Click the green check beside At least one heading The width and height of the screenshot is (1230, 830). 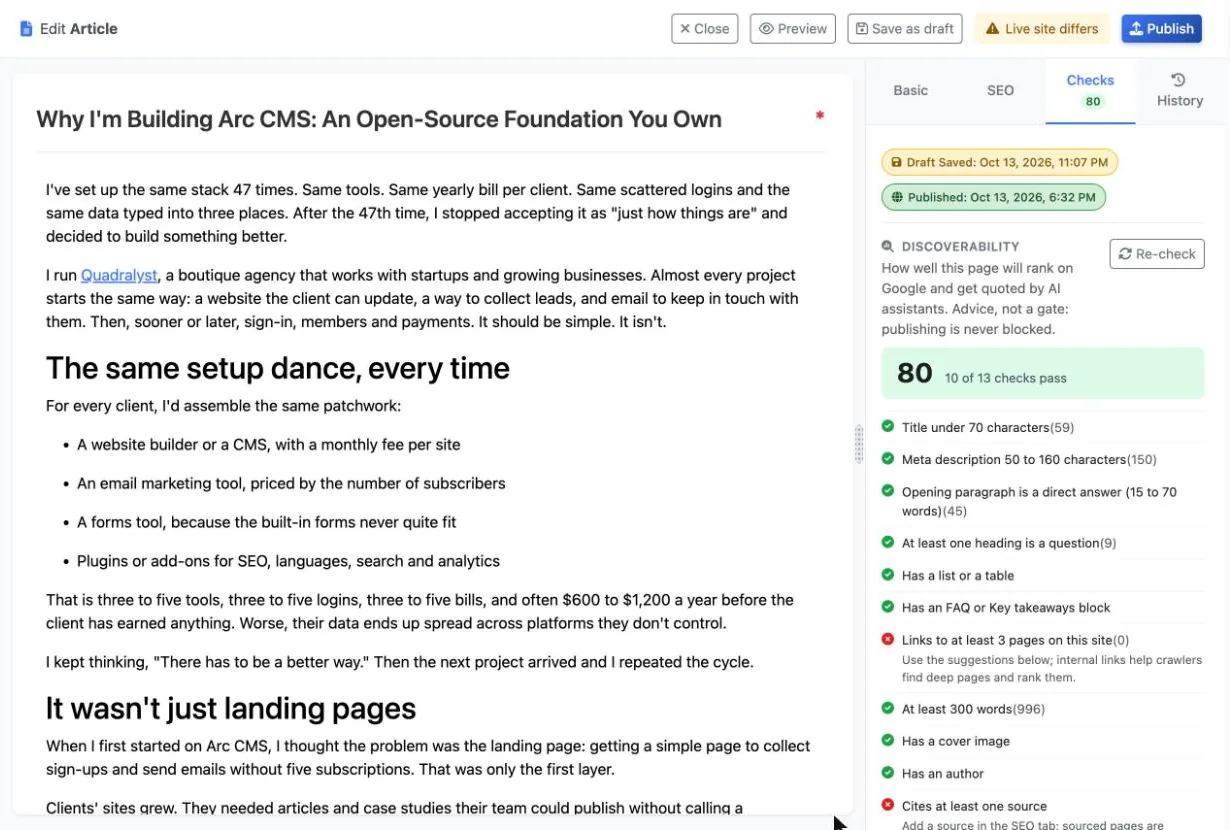pos(888,542)
